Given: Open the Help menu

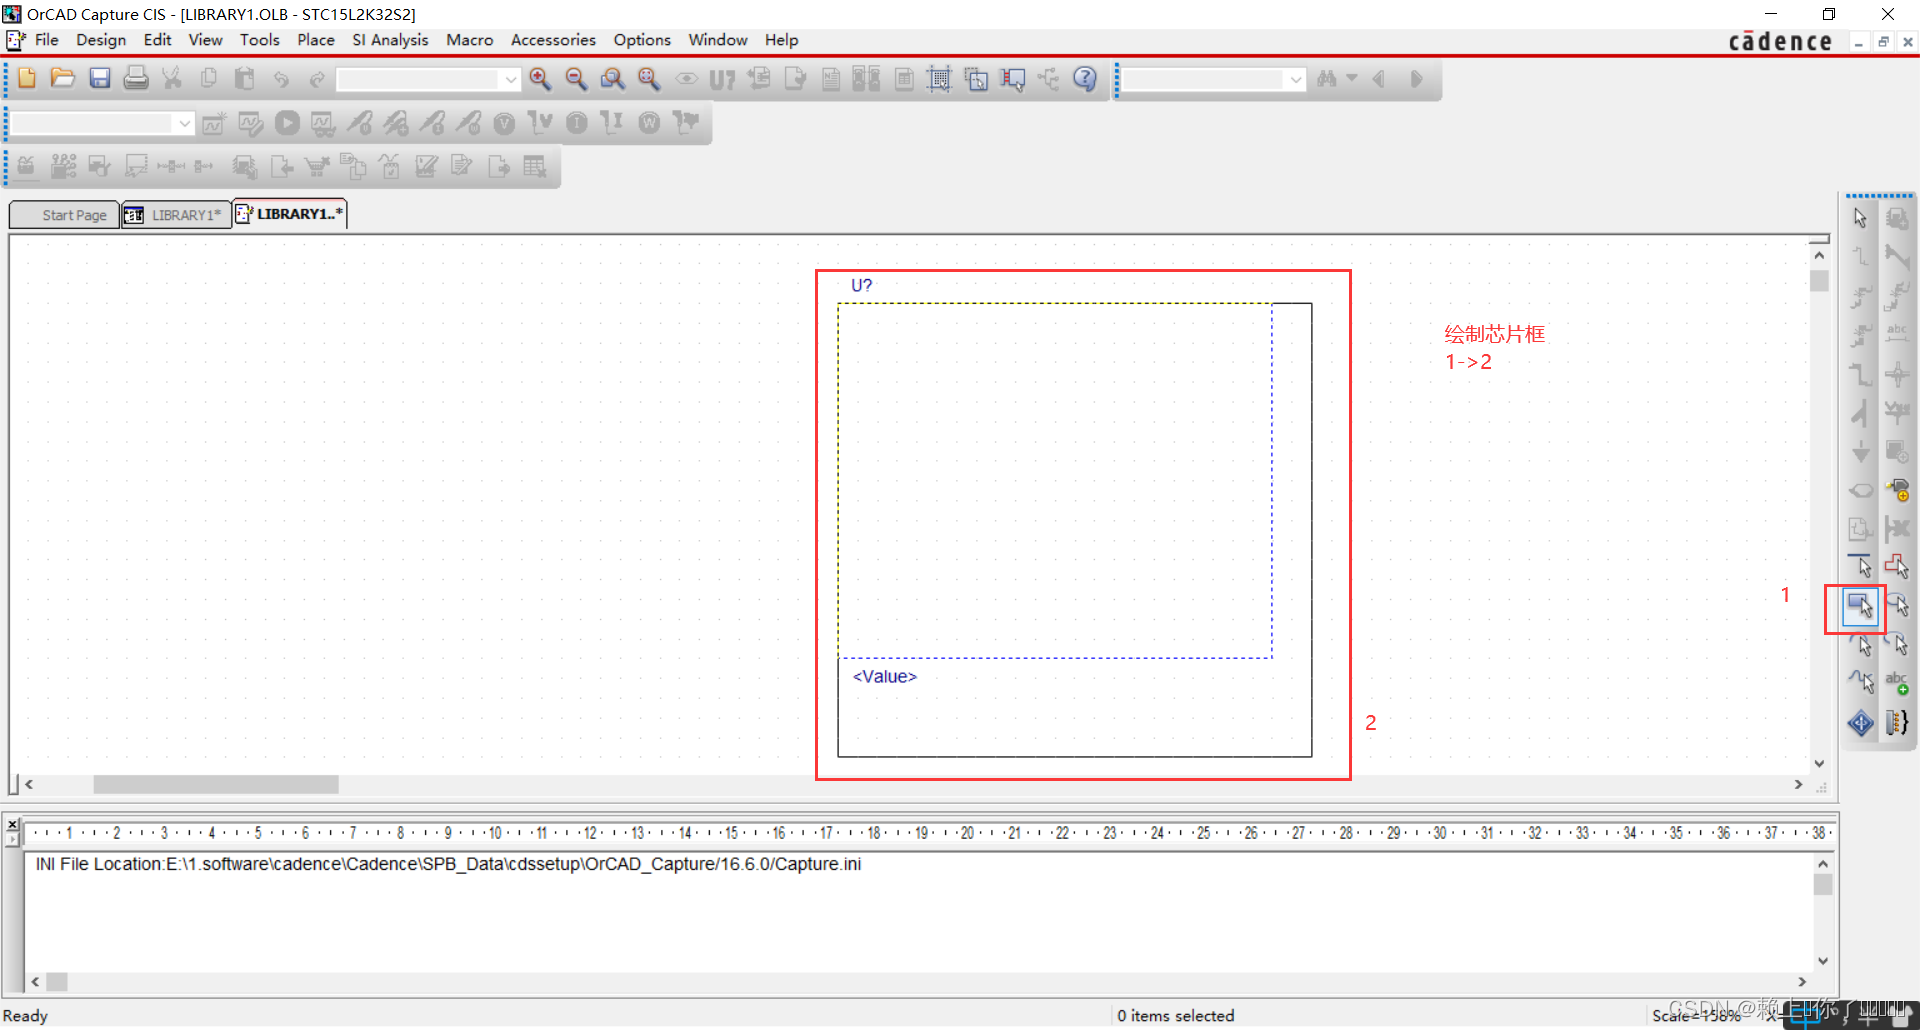Looking at the screenshot, I should (x=781, y=40).
